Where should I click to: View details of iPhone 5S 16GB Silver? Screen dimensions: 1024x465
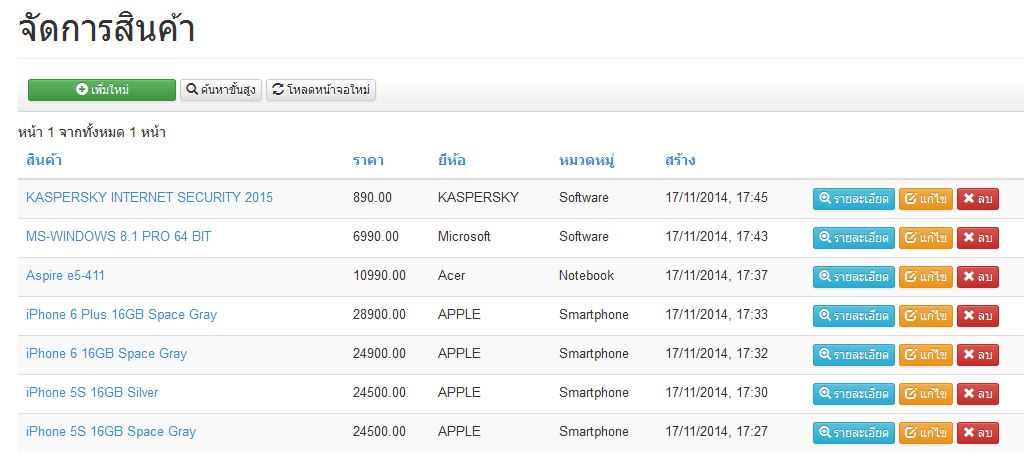pos(854,394)
